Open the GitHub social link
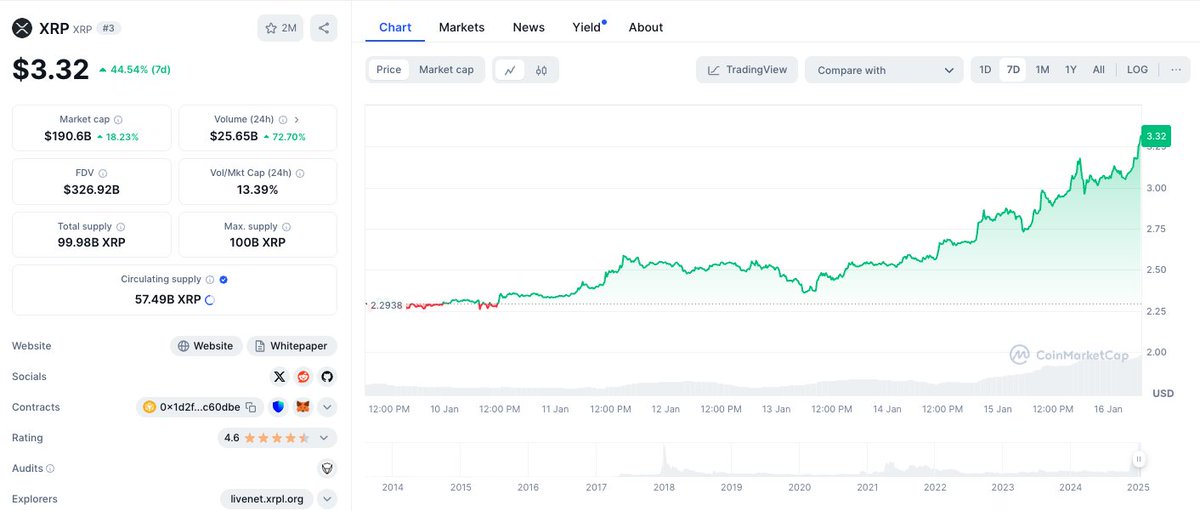1200x511 pixels. click(x=327, y=377)
